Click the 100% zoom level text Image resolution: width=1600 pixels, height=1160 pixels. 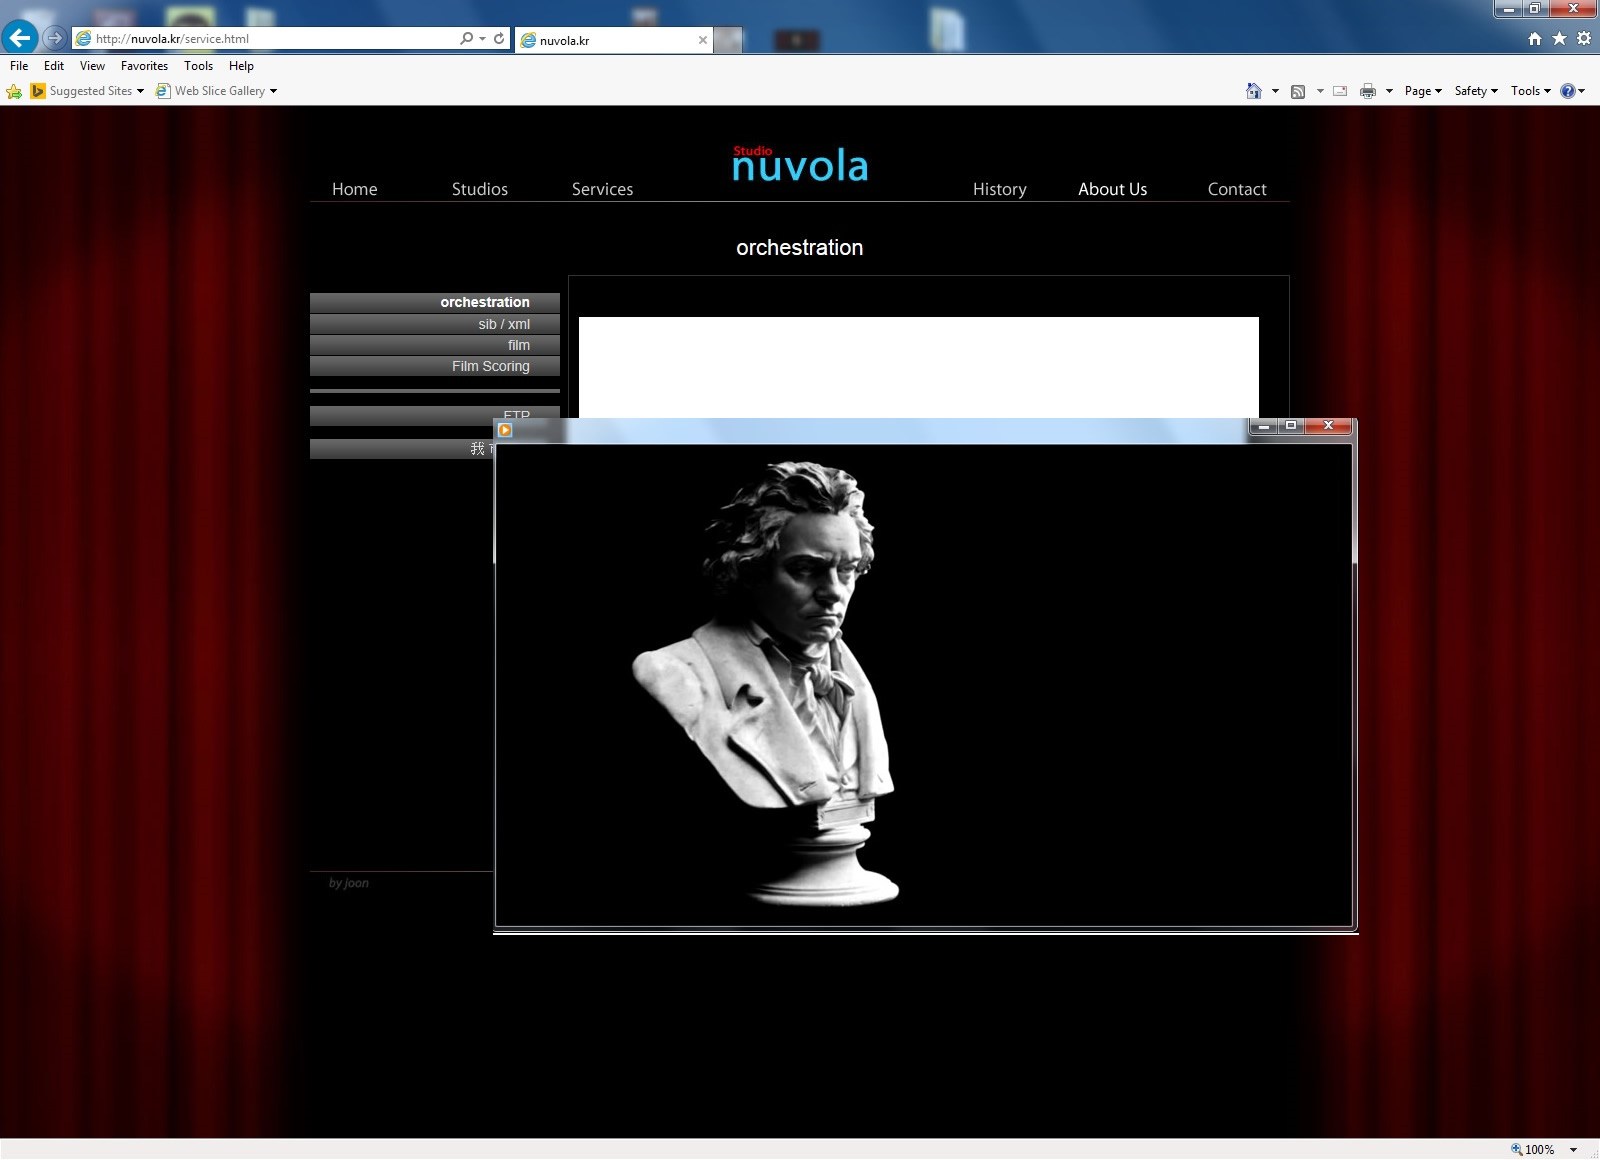[x=1540, y=1149]
